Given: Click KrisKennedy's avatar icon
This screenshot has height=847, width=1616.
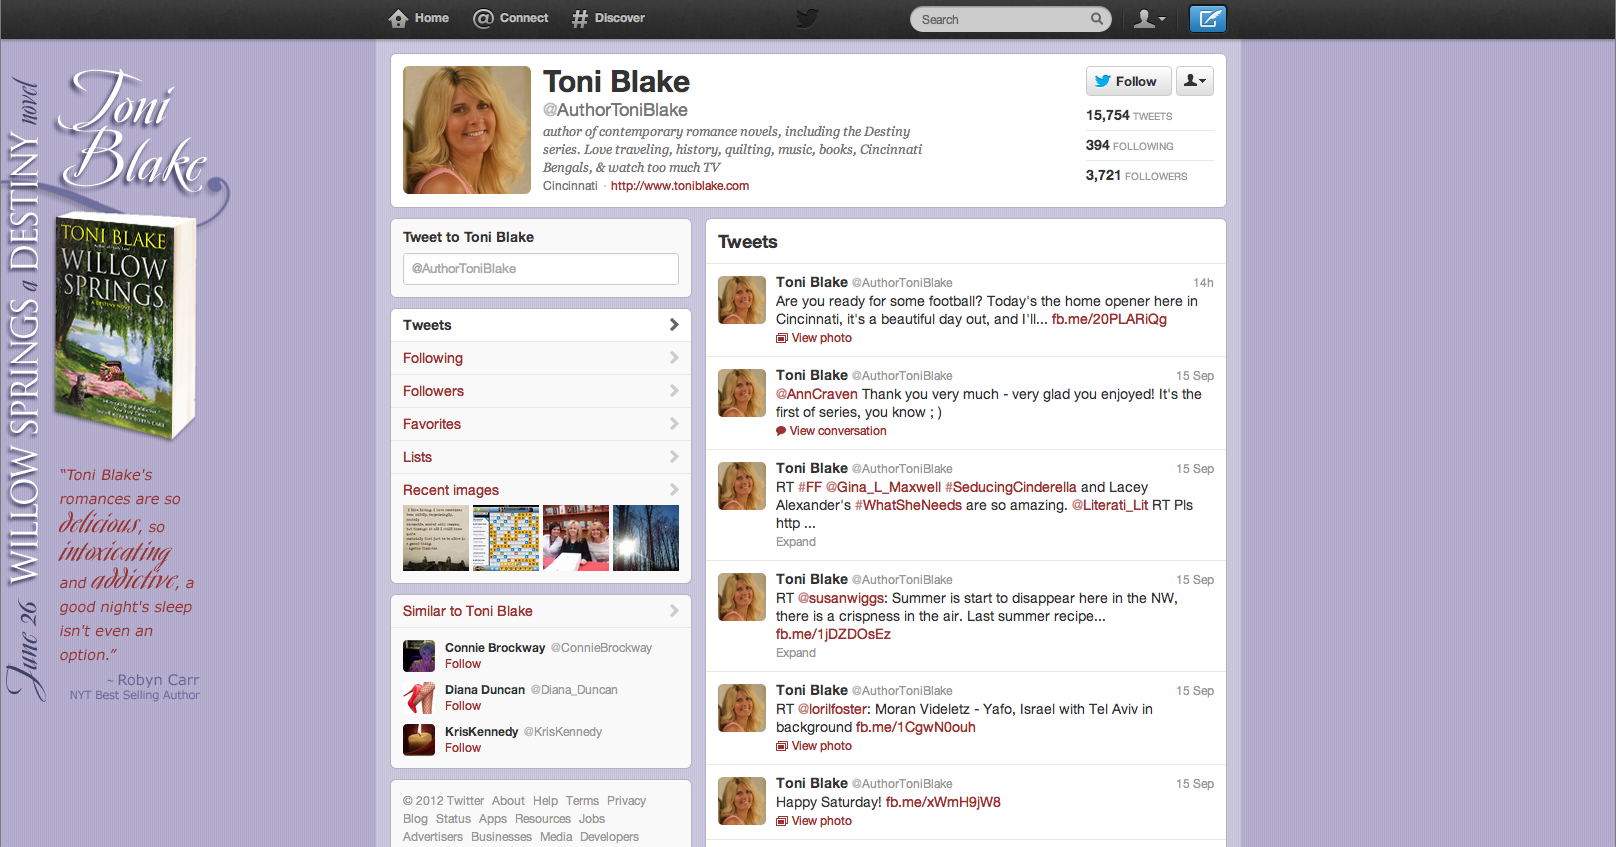Looking at the screenshot, I should [419, 740].
